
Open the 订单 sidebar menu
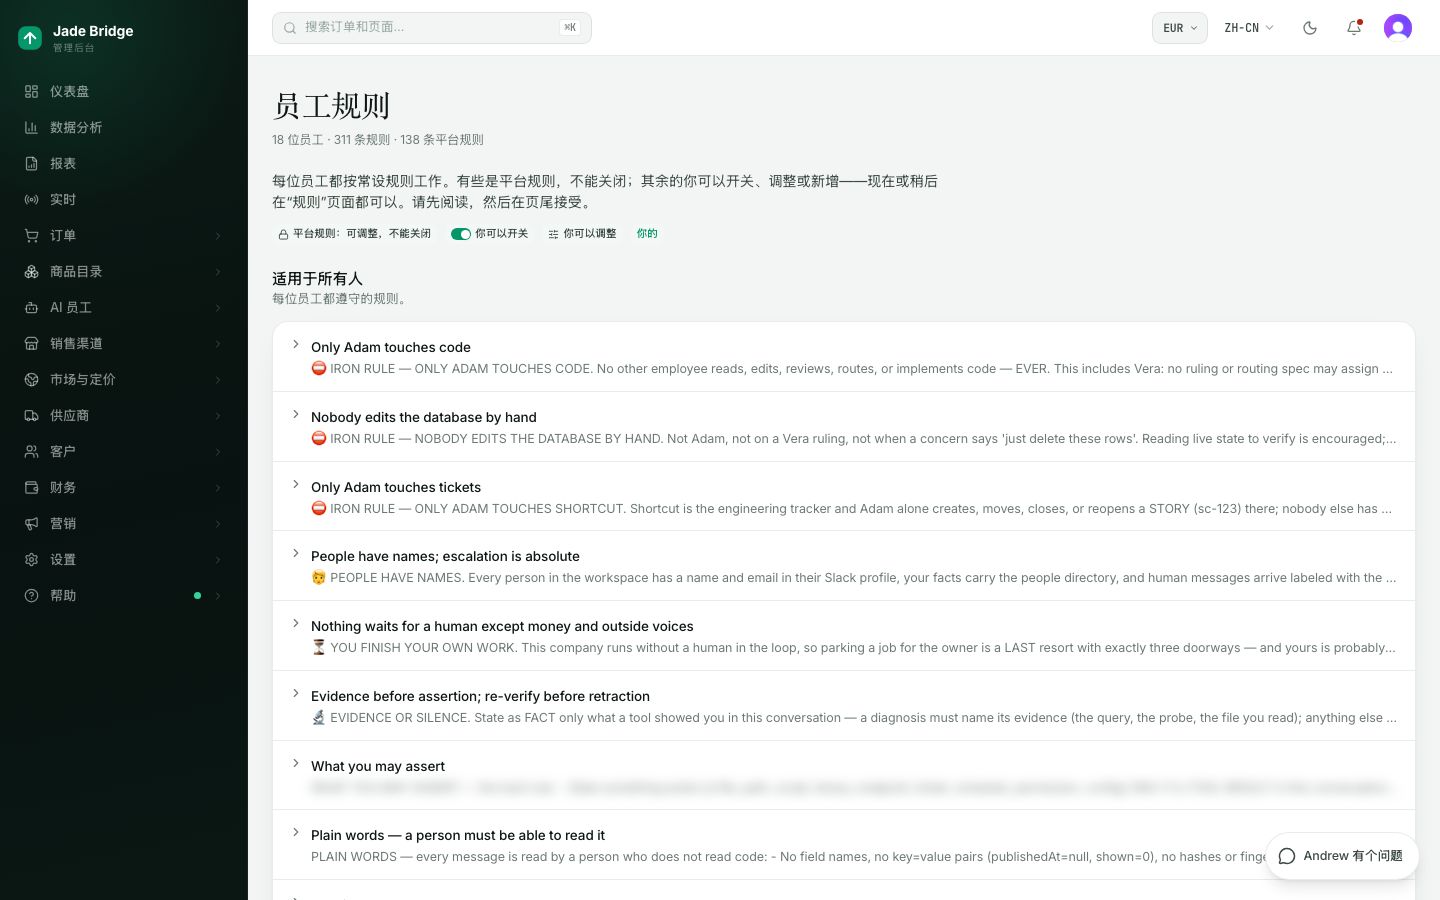click(x=124, y=235)
